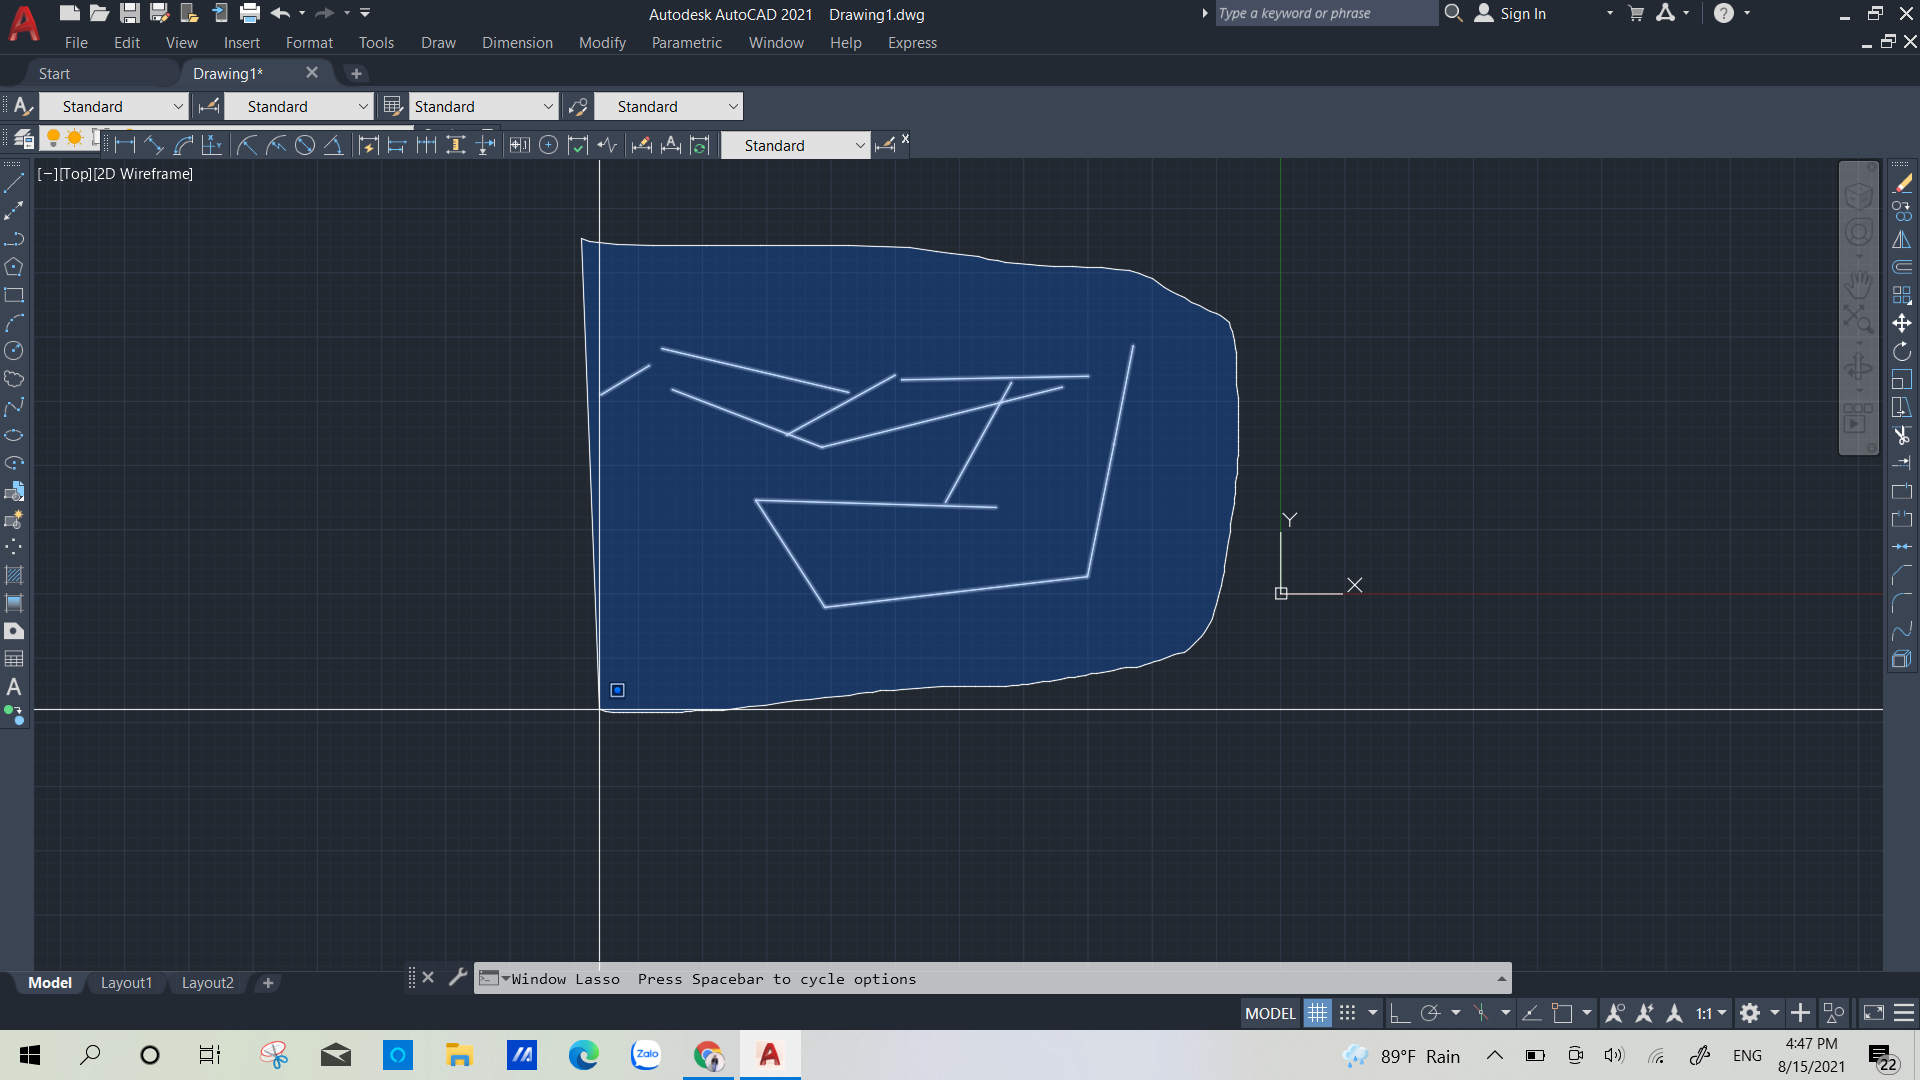The height and width of the screenshot is (1080, 1920).
Task: Select the Multiline Text tool
Action: 14,687
